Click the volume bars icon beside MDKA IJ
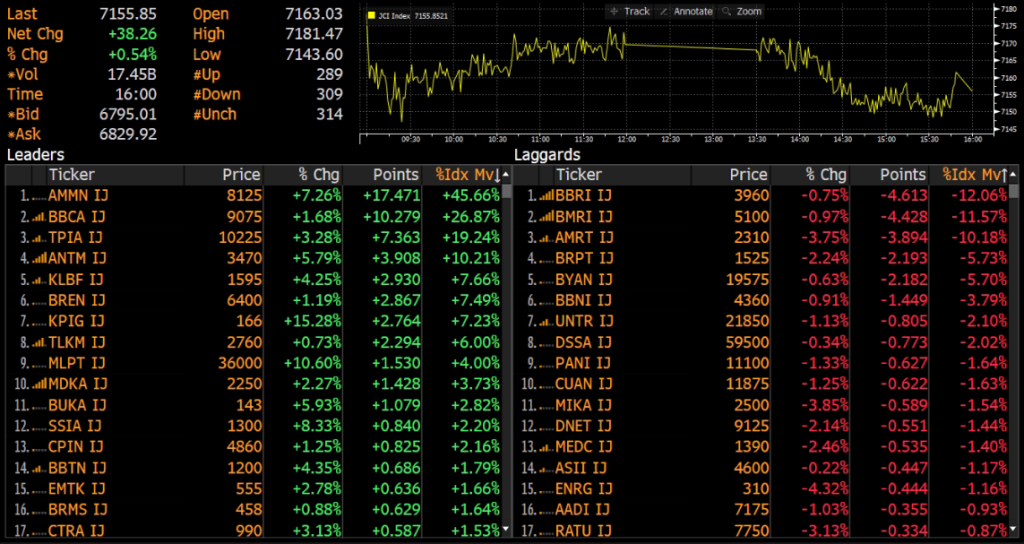 point(39,384)
